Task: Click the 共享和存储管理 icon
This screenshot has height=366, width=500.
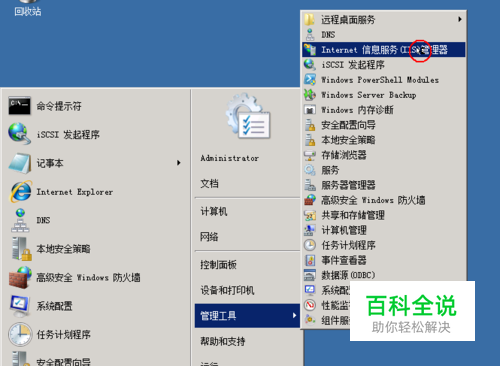Action: (310, 215)
